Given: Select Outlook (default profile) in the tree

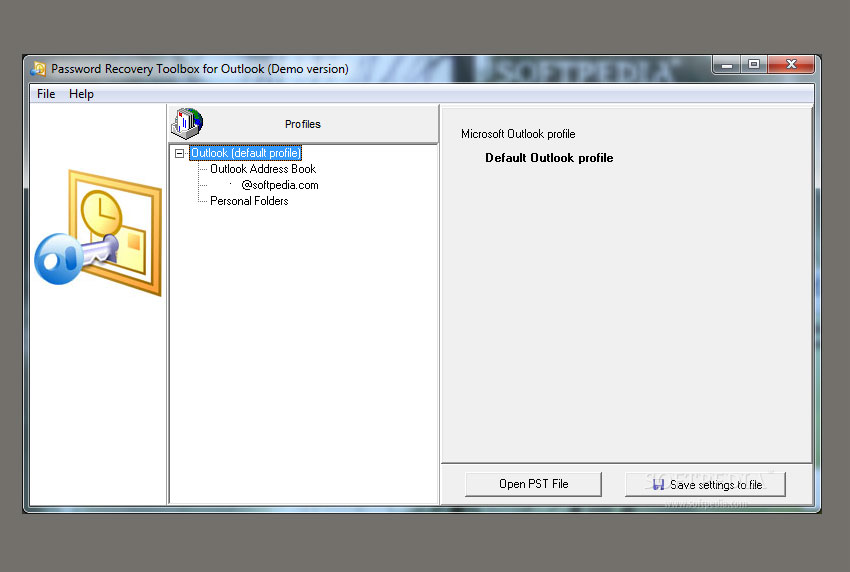Looking at the screenshot, I should tap(246, 153).
